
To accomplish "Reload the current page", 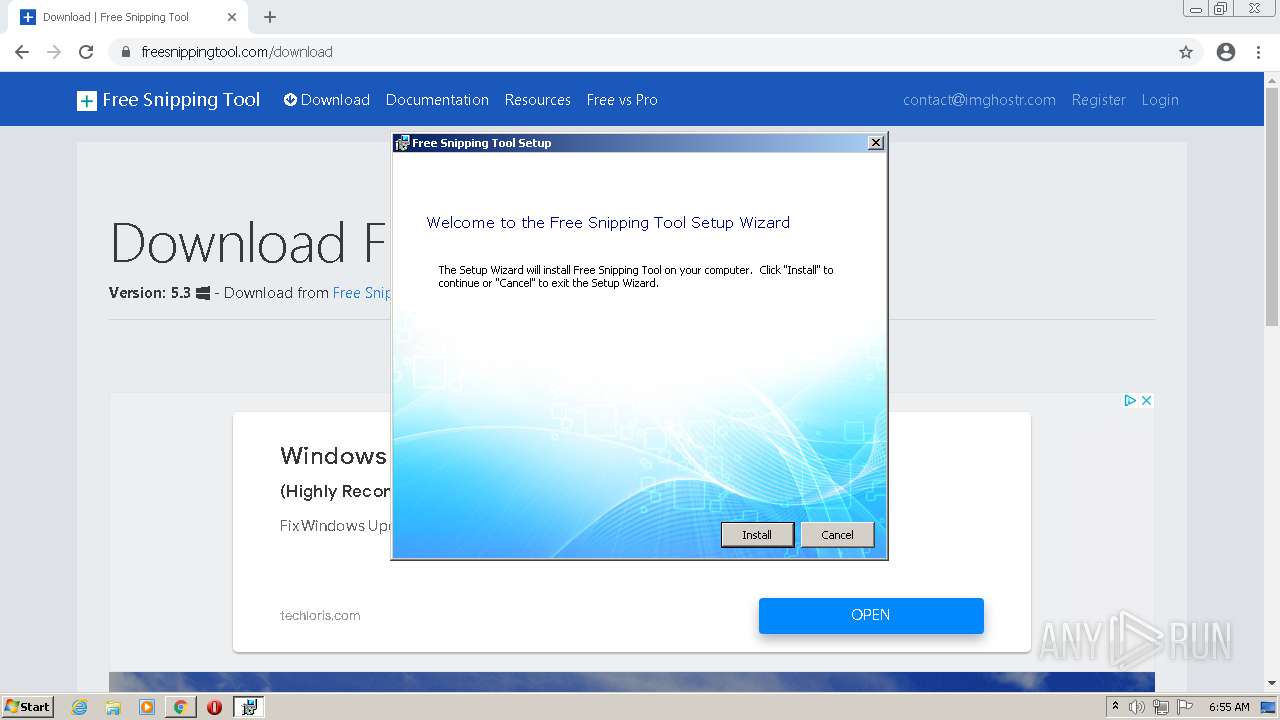I will click(x=86, y=52).
